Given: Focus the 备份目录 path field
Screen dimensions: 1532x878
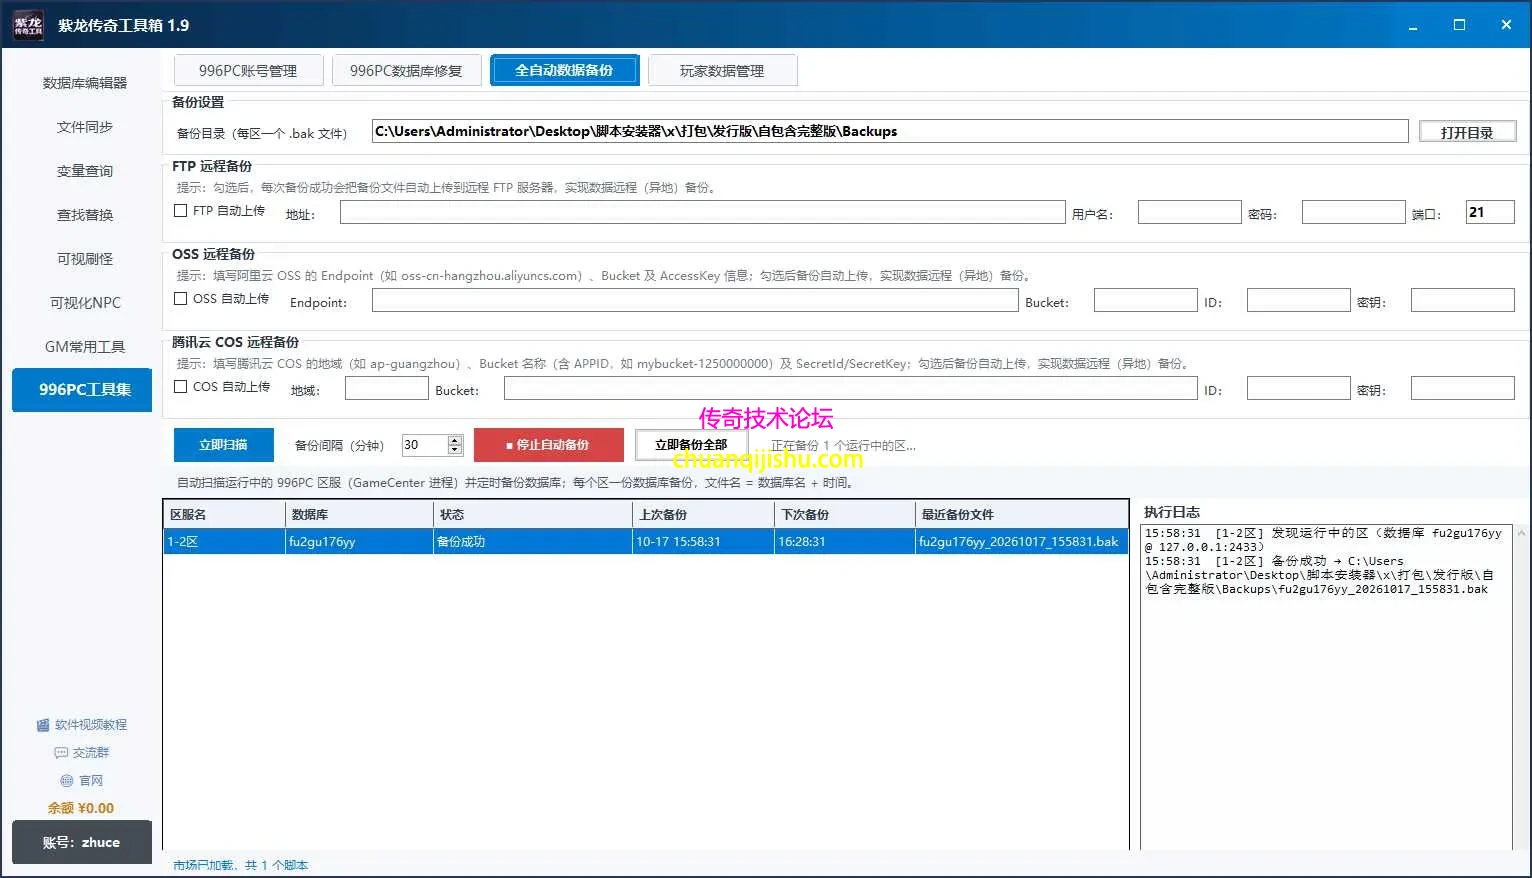Looking at the screenshot, I should pyautogui.click(x=890, y=131).
